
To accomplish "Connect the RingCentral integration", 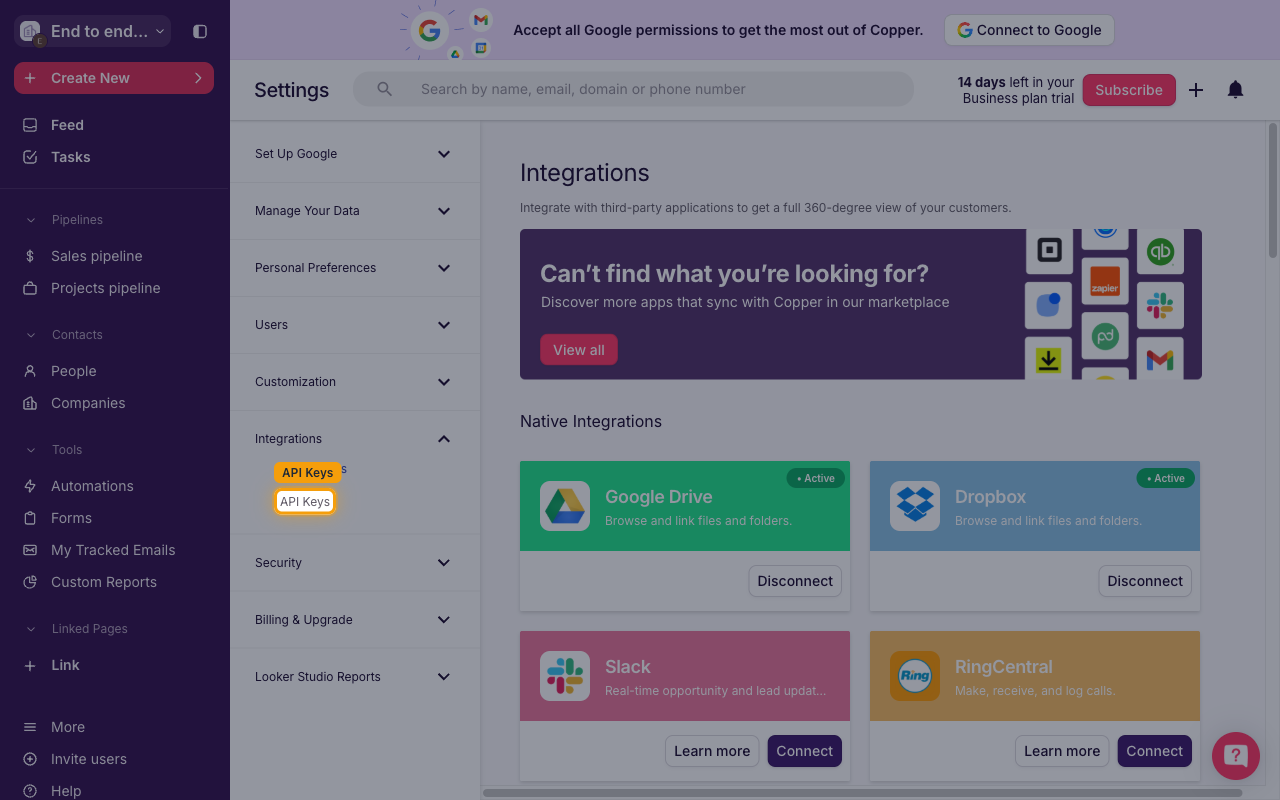I will (x=1155, y=751).
